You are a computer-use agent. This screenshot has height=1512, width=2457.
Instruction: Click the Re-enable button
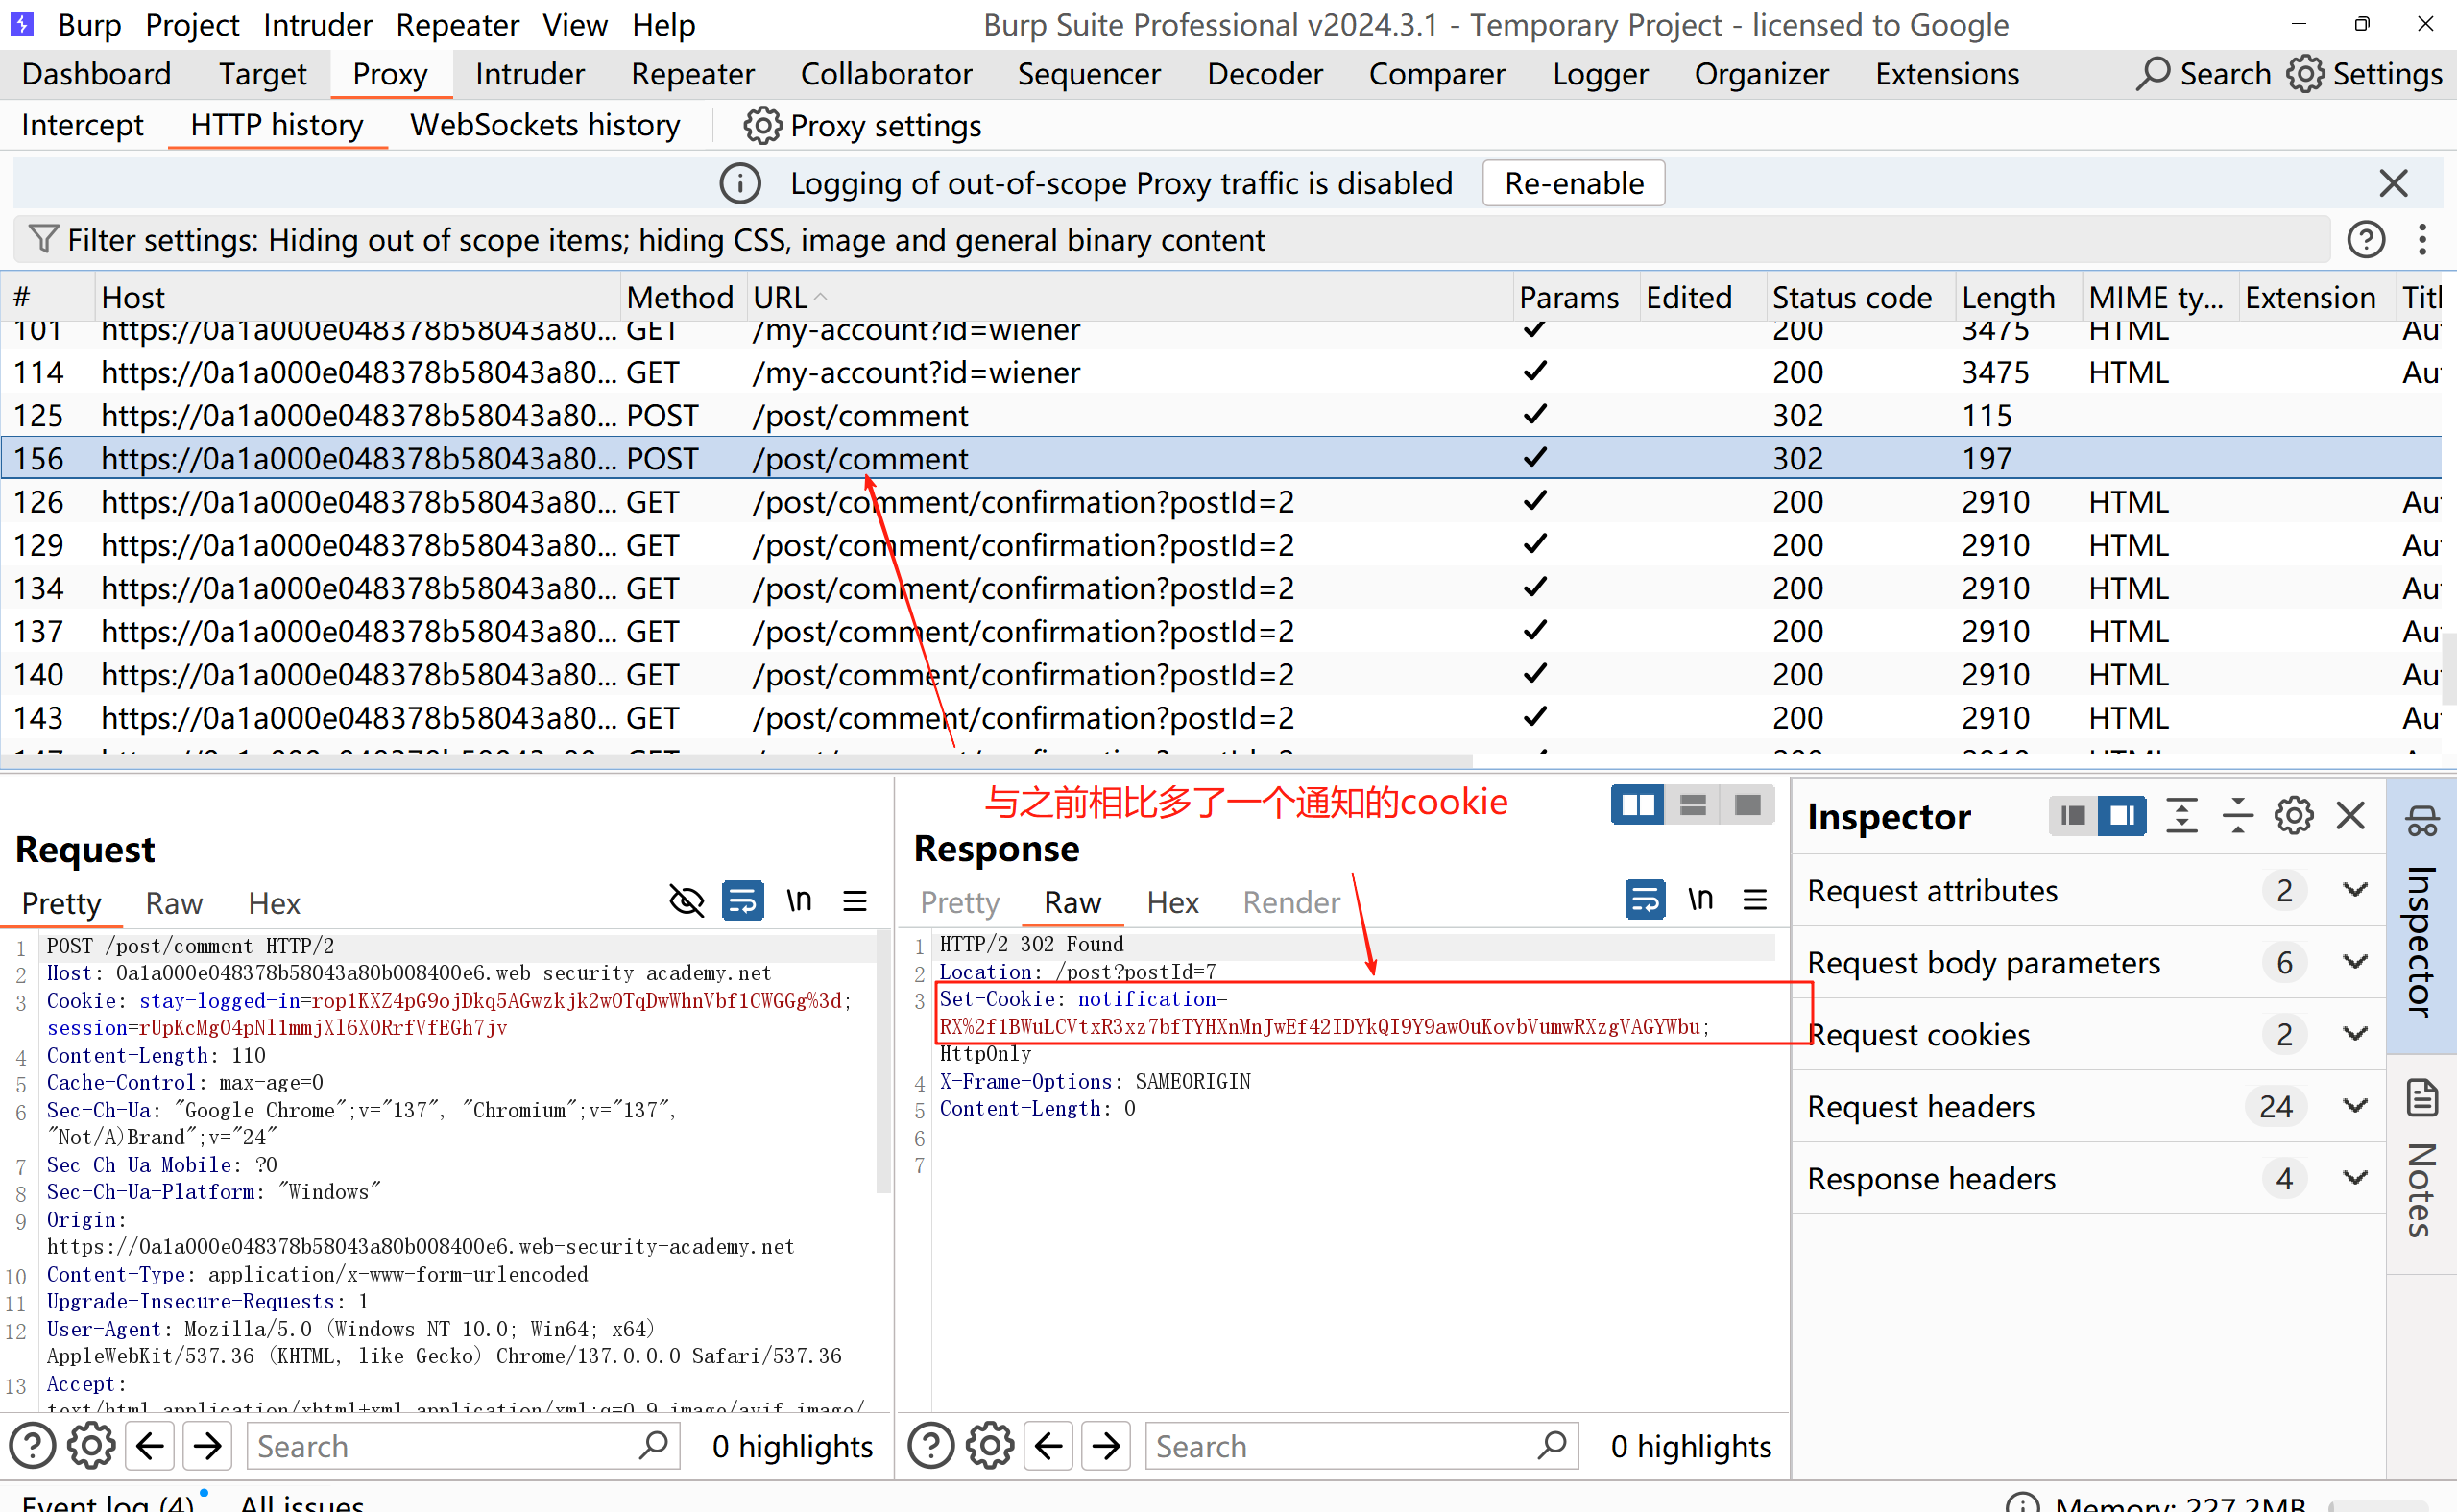(1573, 184)
